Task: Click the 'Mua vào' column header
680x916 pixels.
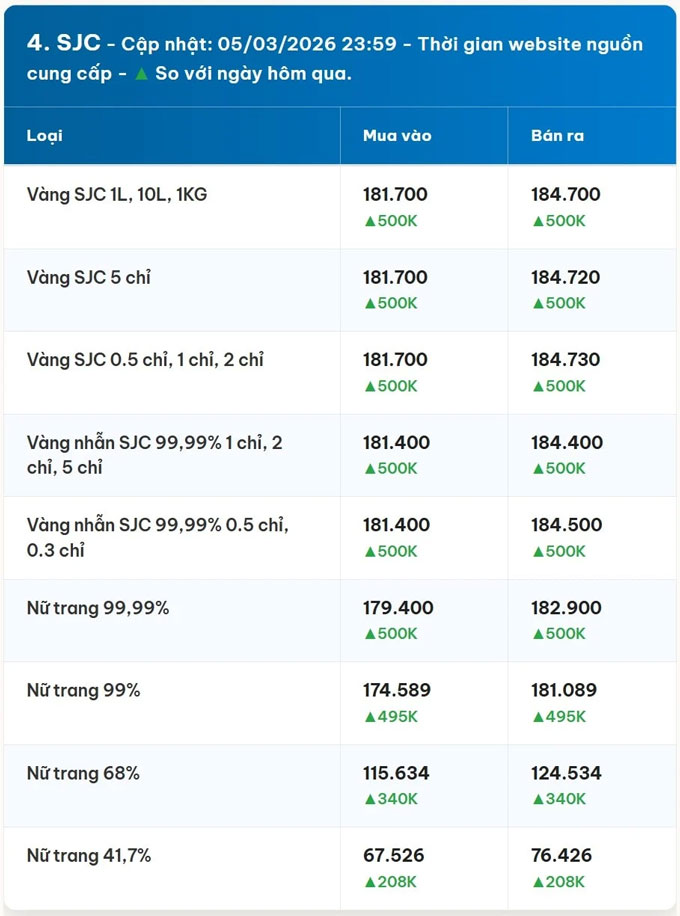Action: (x=397, y=135)
